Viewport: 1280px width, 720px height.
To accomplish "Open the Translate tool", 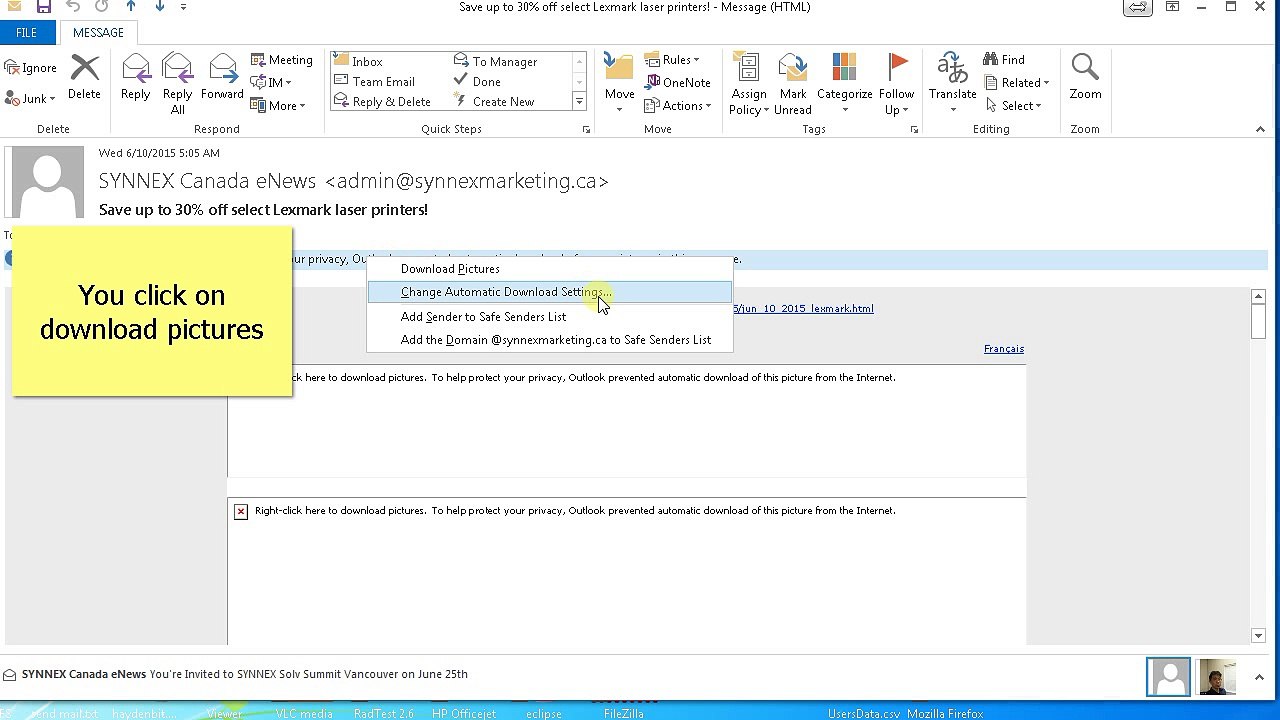I will tap(952, 84).
